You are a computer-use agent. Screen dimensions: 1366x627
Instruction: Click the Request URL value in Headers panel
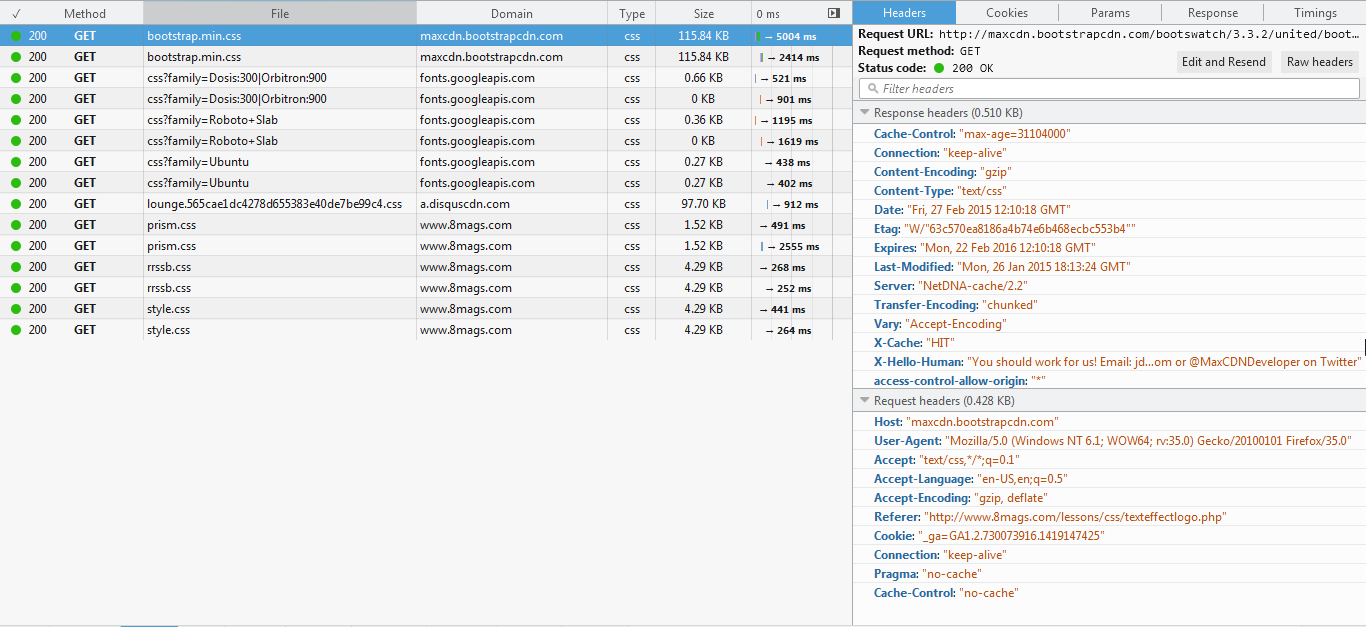[1149, 34]
